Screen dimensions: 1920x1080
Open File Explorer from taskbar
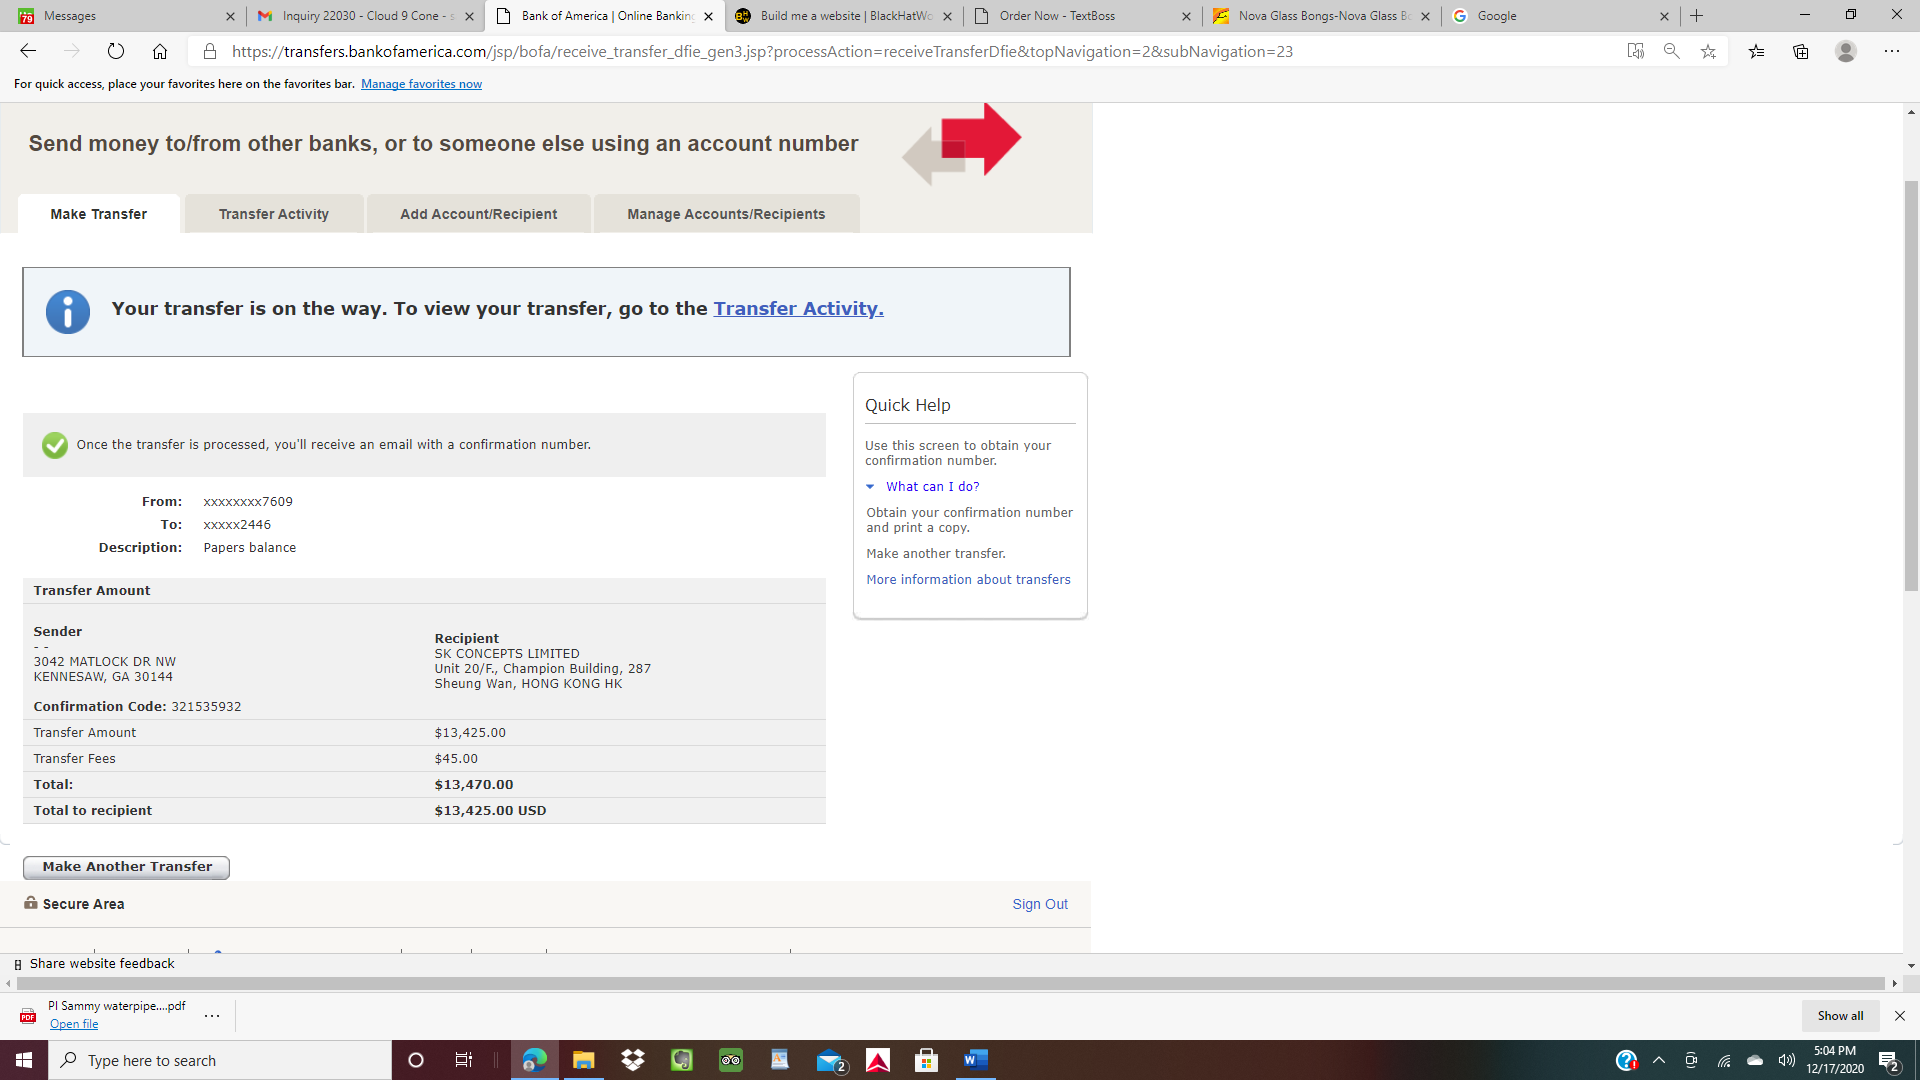click(584, 1060)
